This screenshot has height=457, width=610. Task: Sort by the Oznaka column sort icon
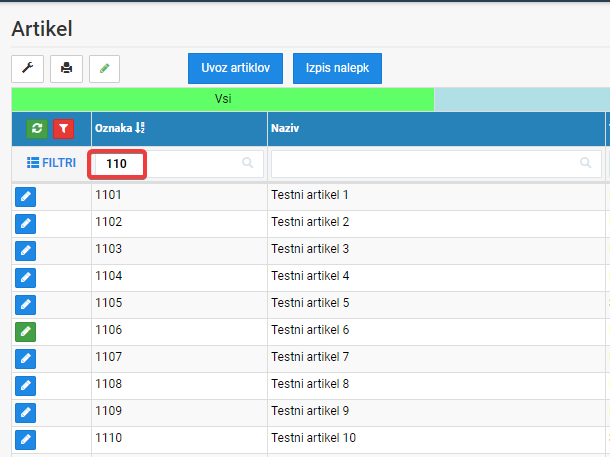[x=140, y=128]
